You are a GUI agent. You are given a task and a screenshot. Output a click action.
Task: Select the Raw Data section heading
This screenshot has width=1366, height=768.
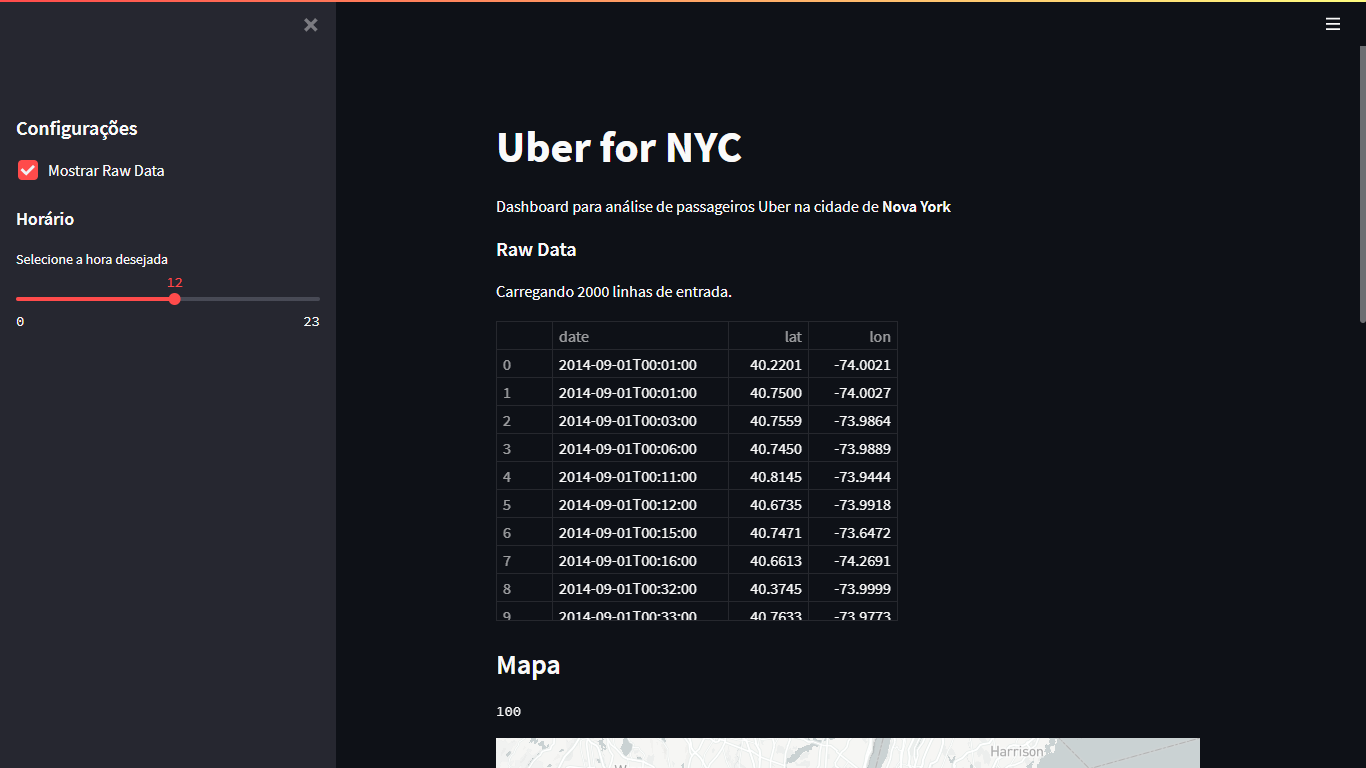pyautogui.click(x=536, y=249)
